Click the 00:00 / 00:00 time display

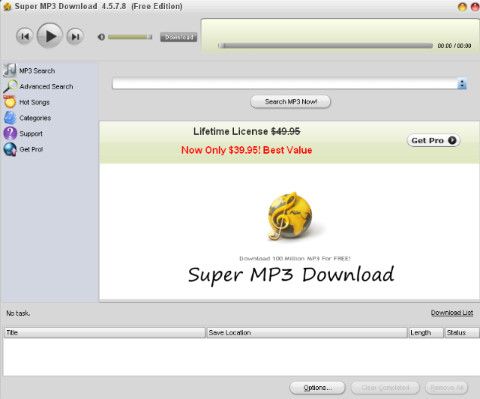[x=454, y=46]
